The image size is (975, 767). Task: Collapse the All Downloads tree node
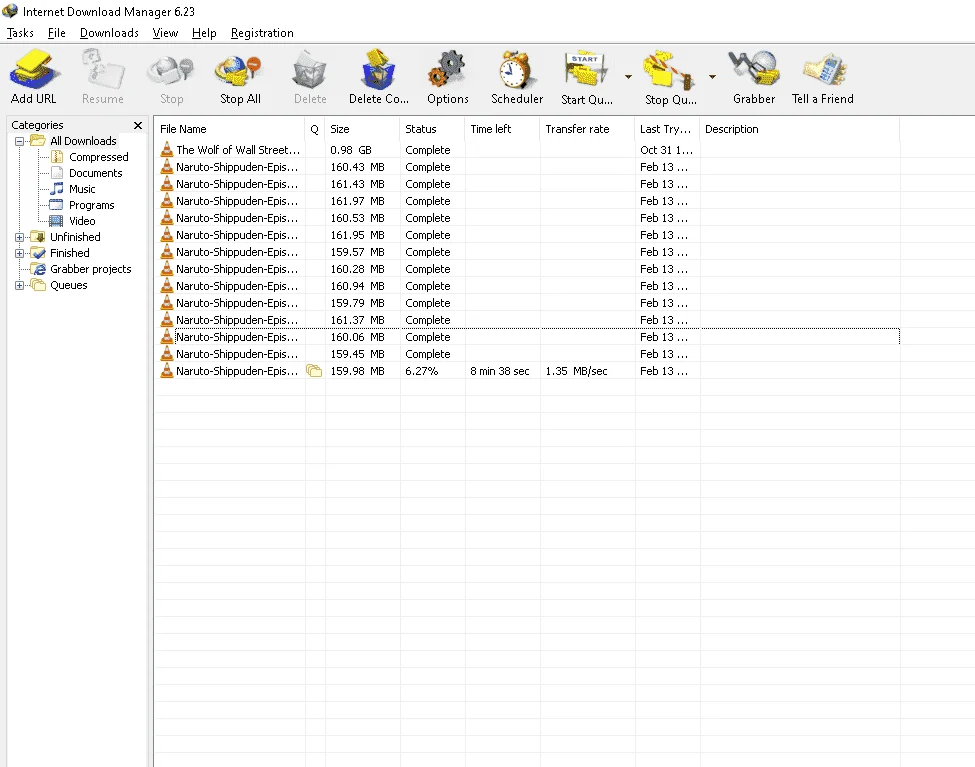coord(19,141)
